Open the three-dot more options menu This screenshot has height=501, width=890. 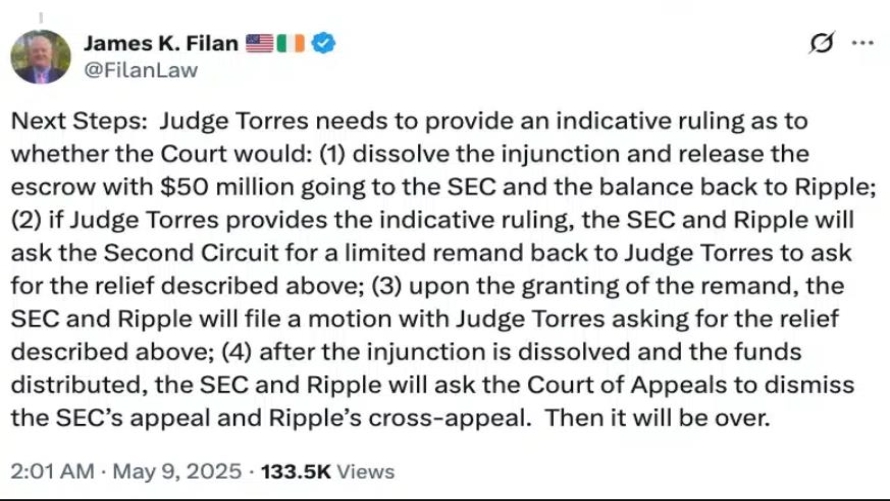coord(863,43)
